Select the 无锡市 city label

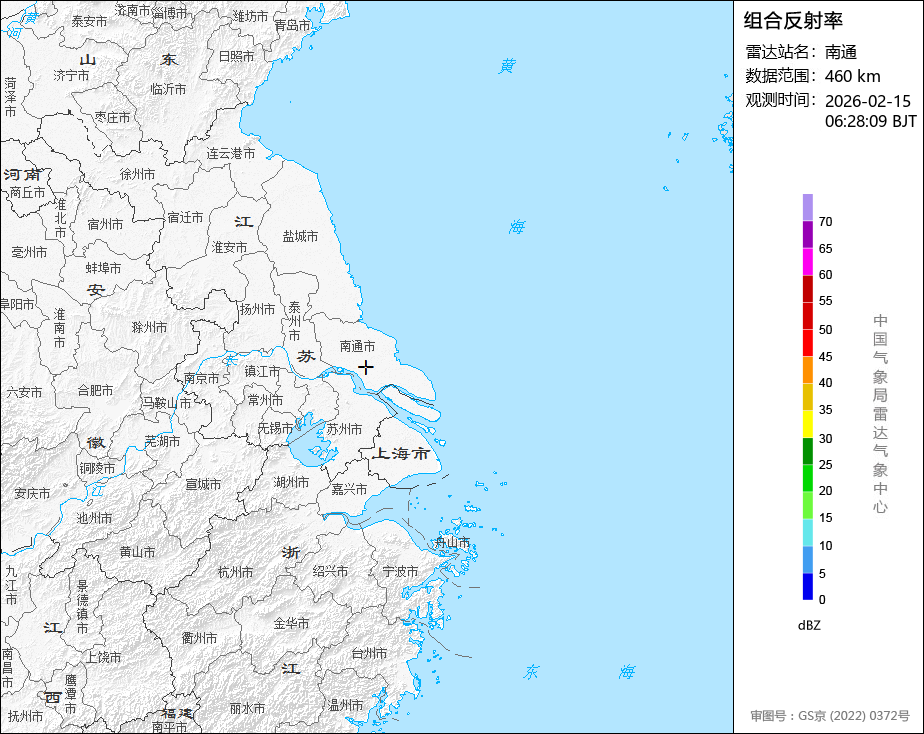coord(275,428)
